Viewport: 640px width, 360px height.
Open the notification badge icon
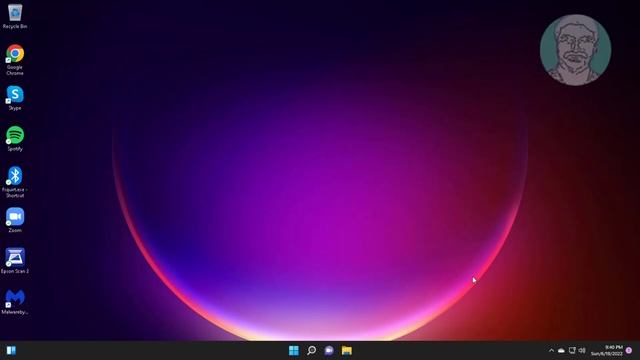pyautogui.click(x=629, y=351)
